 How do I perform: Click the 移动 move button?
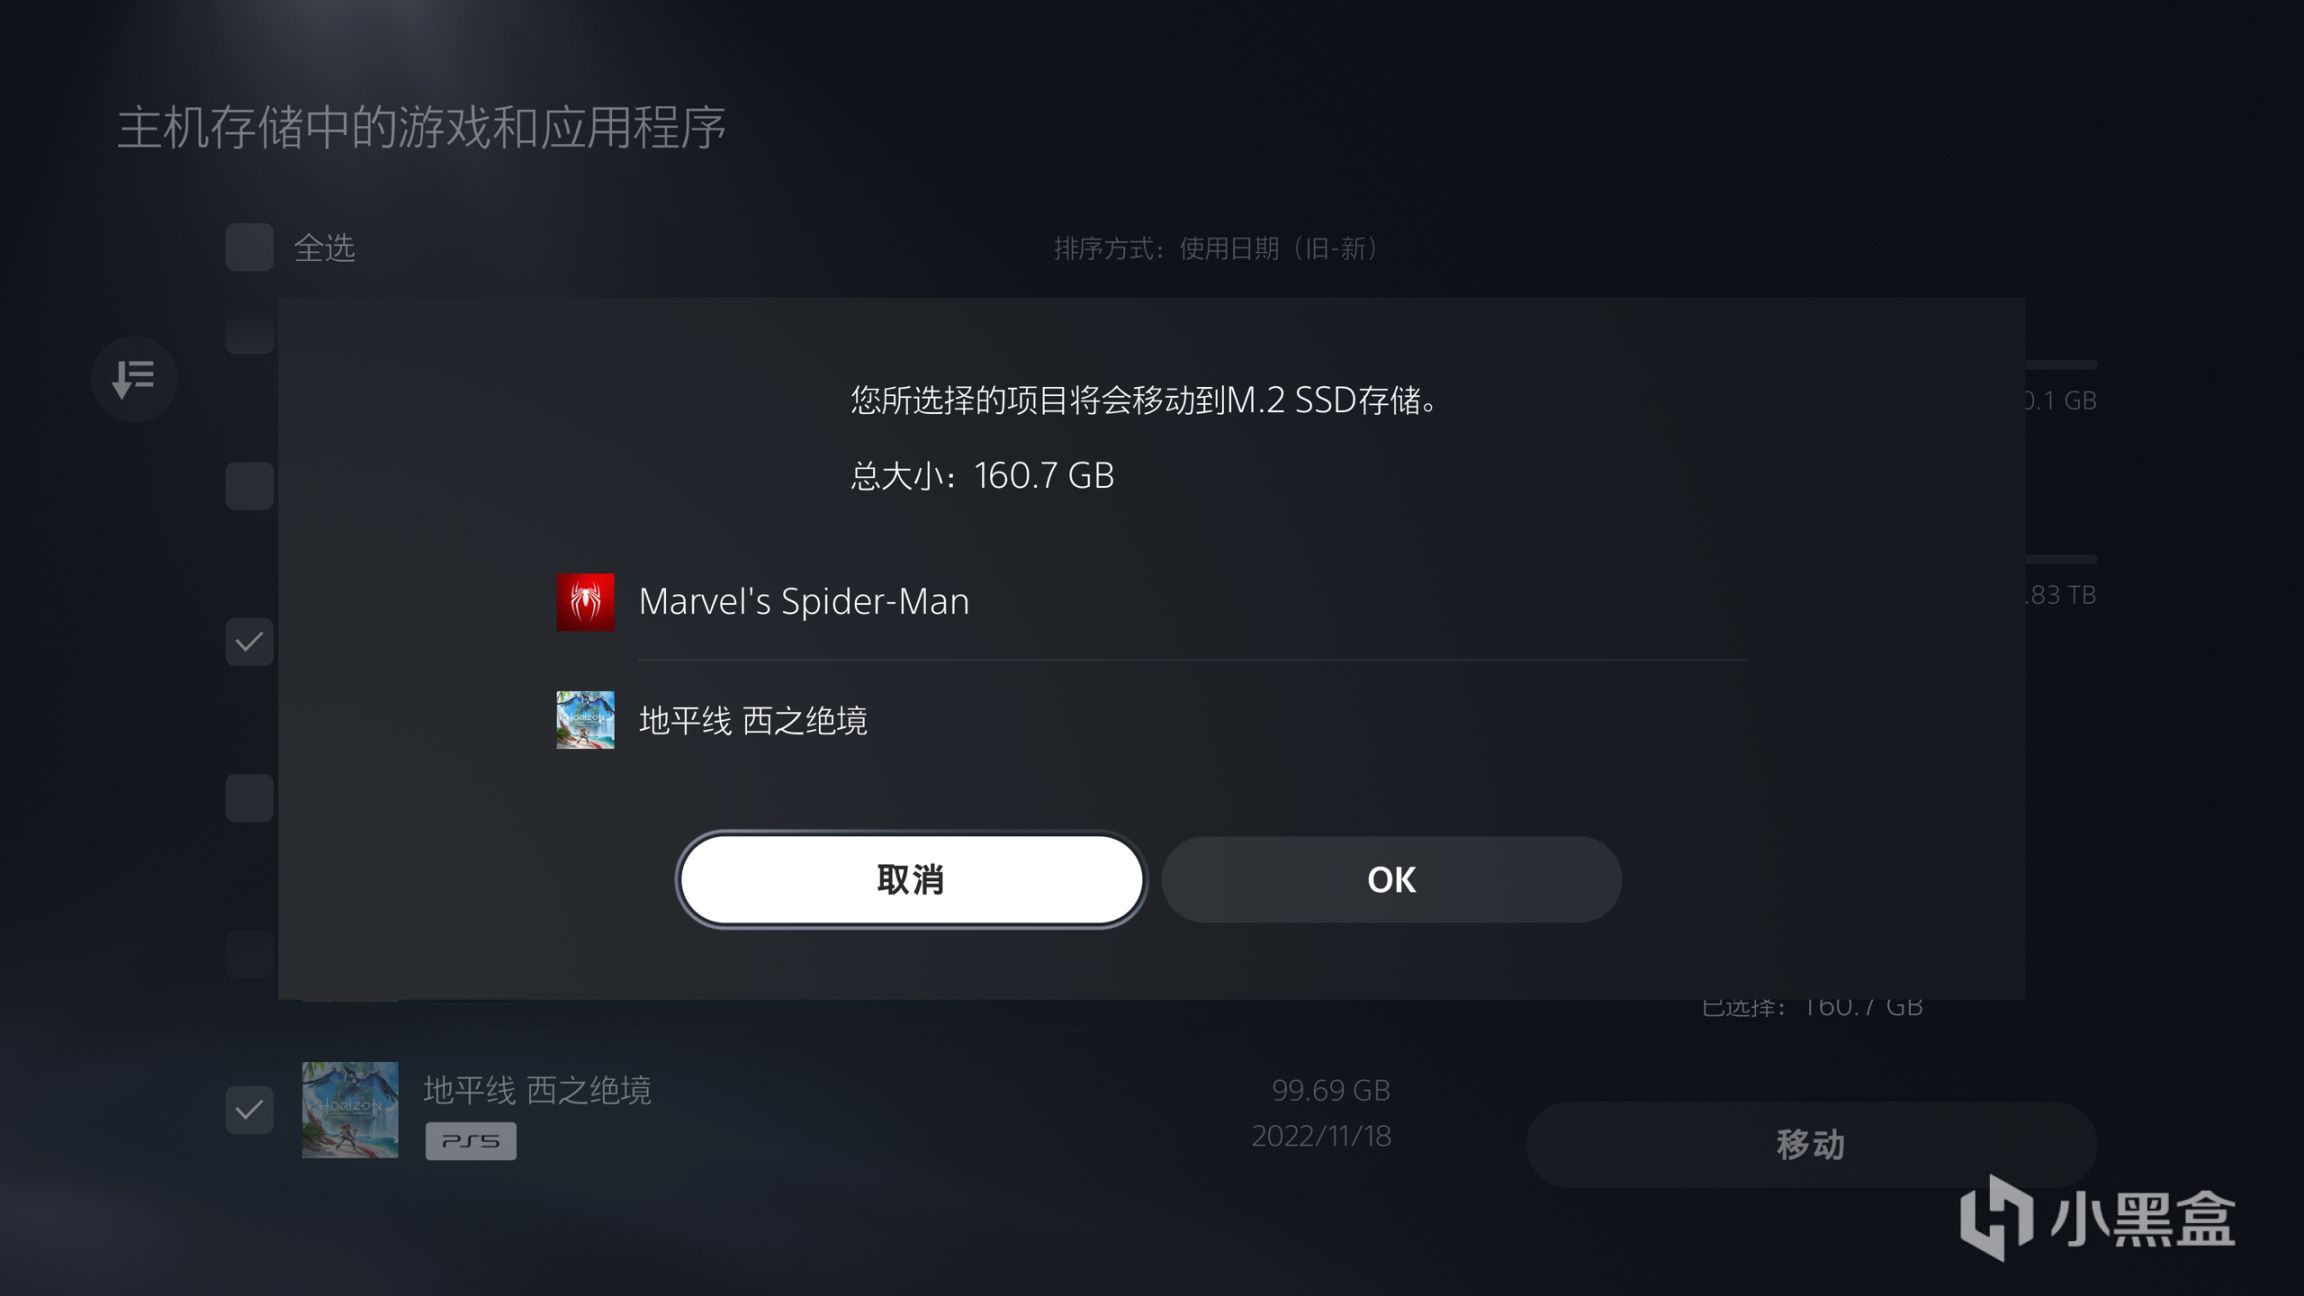(x=1811, y=1144)
